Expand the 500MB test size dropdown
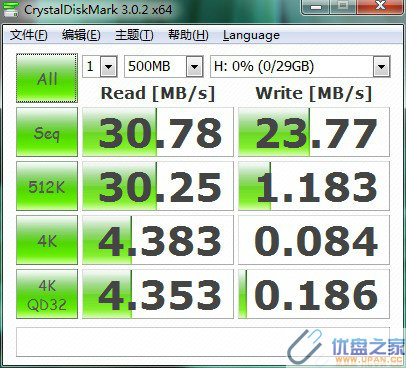 click(x=195, y=66)
